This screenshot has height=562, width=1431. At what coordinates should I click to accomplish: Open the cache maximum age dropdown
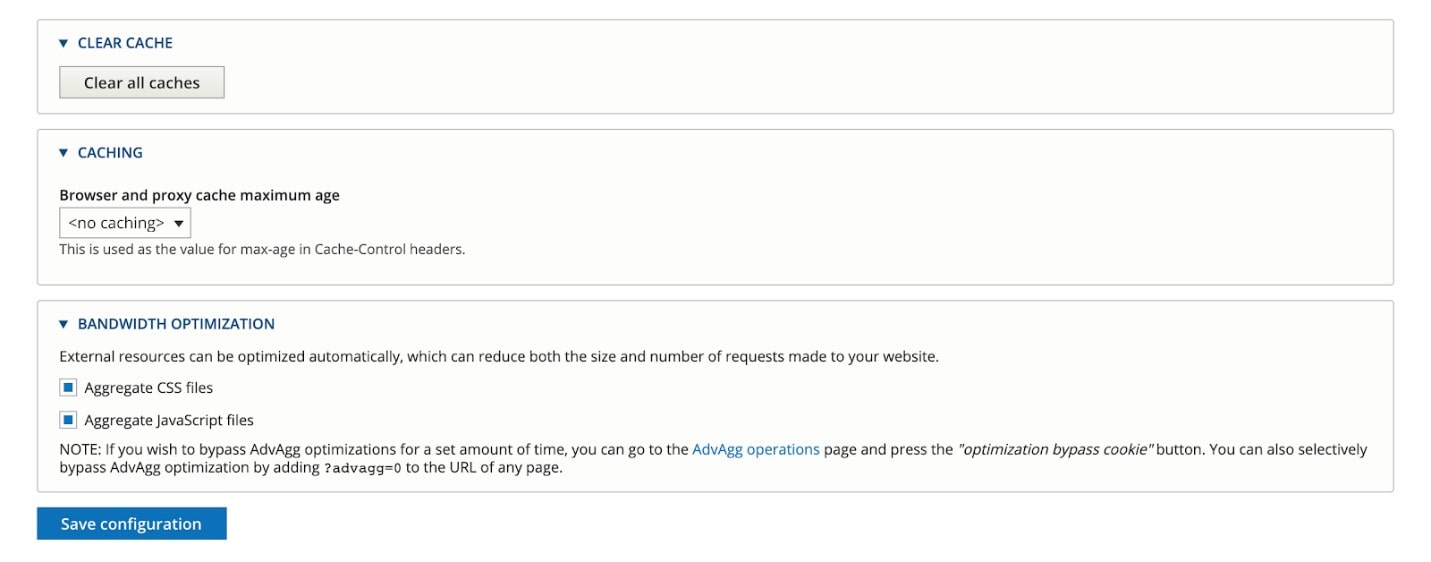pyautogui.click(x=124, y=223)
